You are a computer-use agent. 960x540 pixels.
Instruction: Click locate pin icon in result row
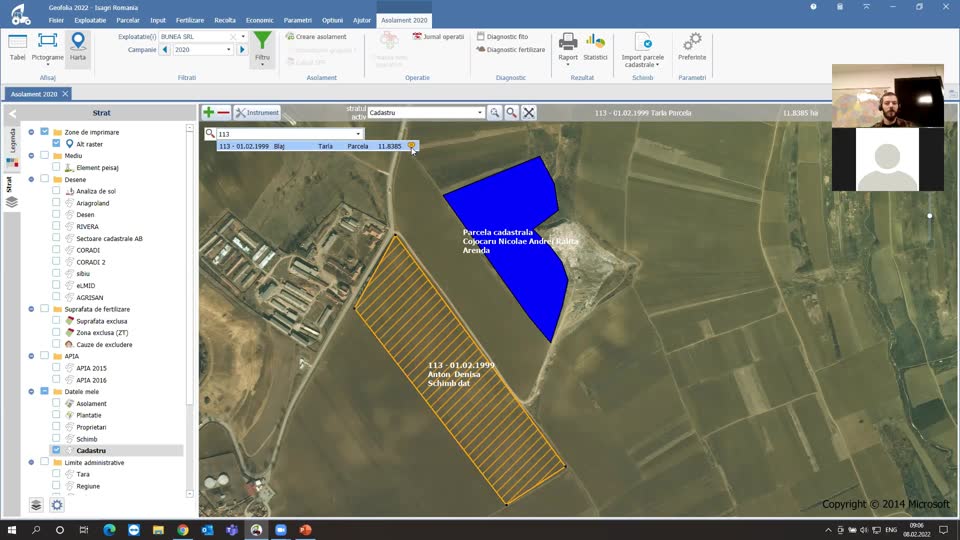(x=411, y=146)
